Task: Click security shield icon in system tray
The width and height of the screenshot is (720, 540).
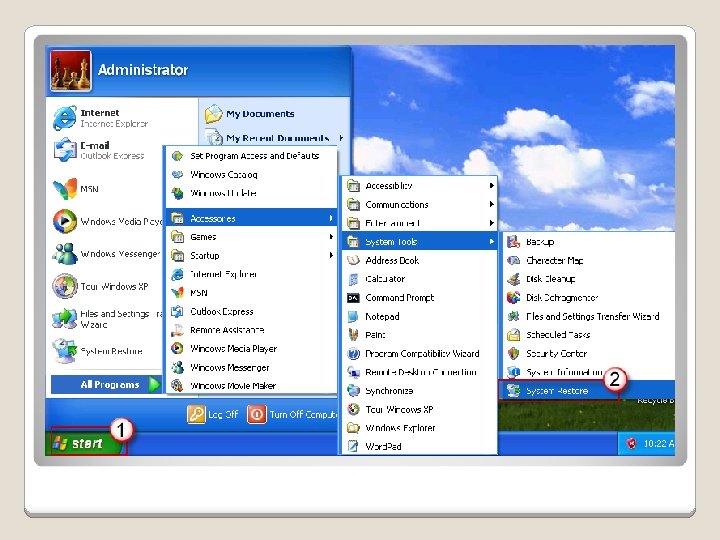Action: pyautogui.click(x=631, y=444)
